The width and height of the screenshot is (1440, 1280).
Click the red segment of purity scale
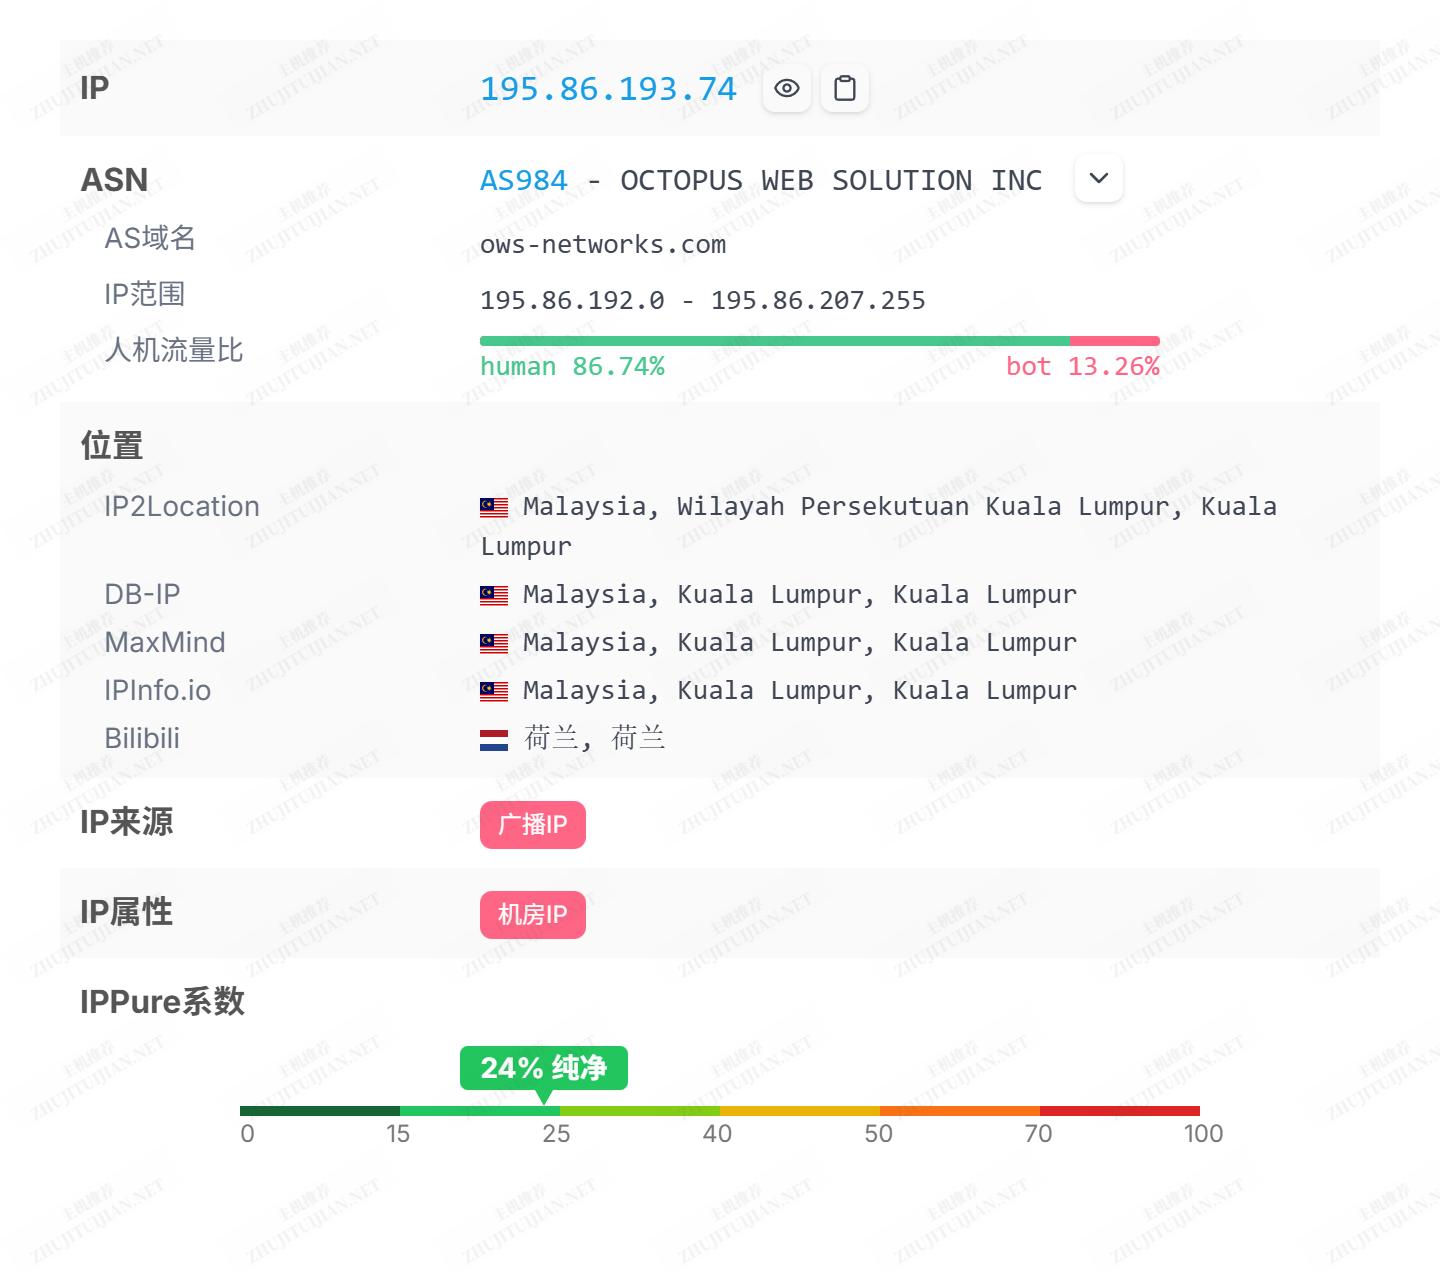(1119, 1111)
